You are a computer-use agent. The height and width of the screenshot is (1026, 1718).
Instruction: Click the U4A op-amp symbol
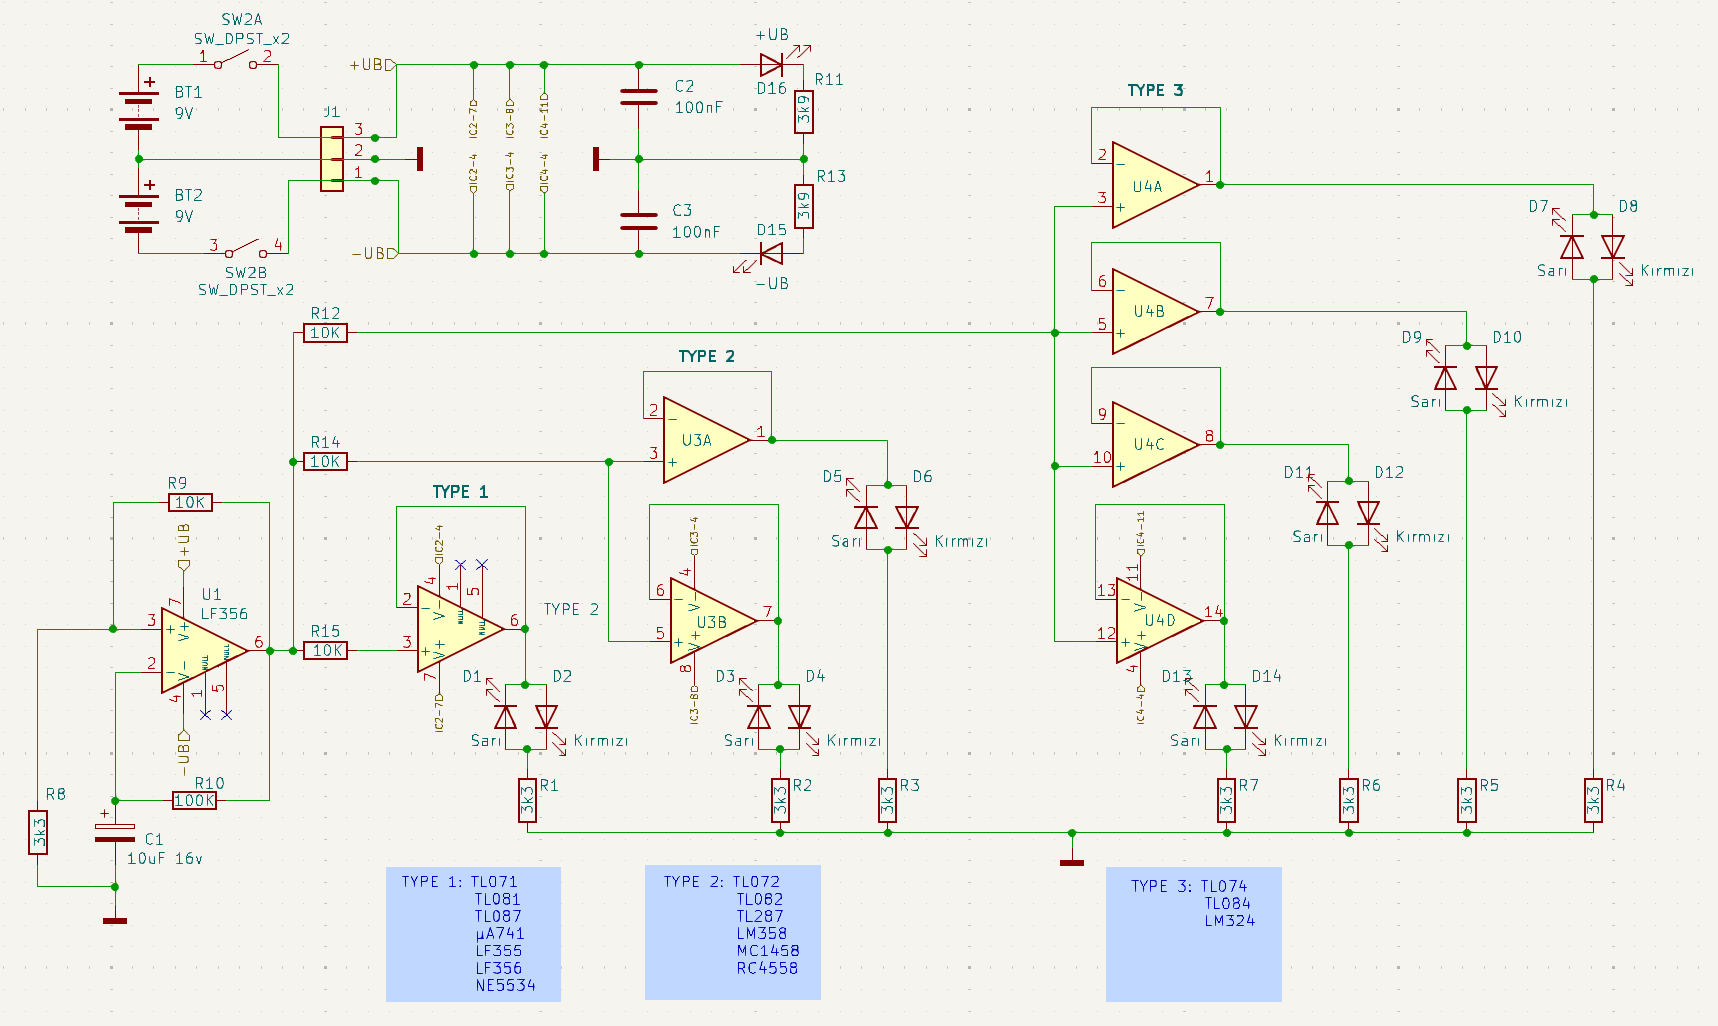(1150, 185)
